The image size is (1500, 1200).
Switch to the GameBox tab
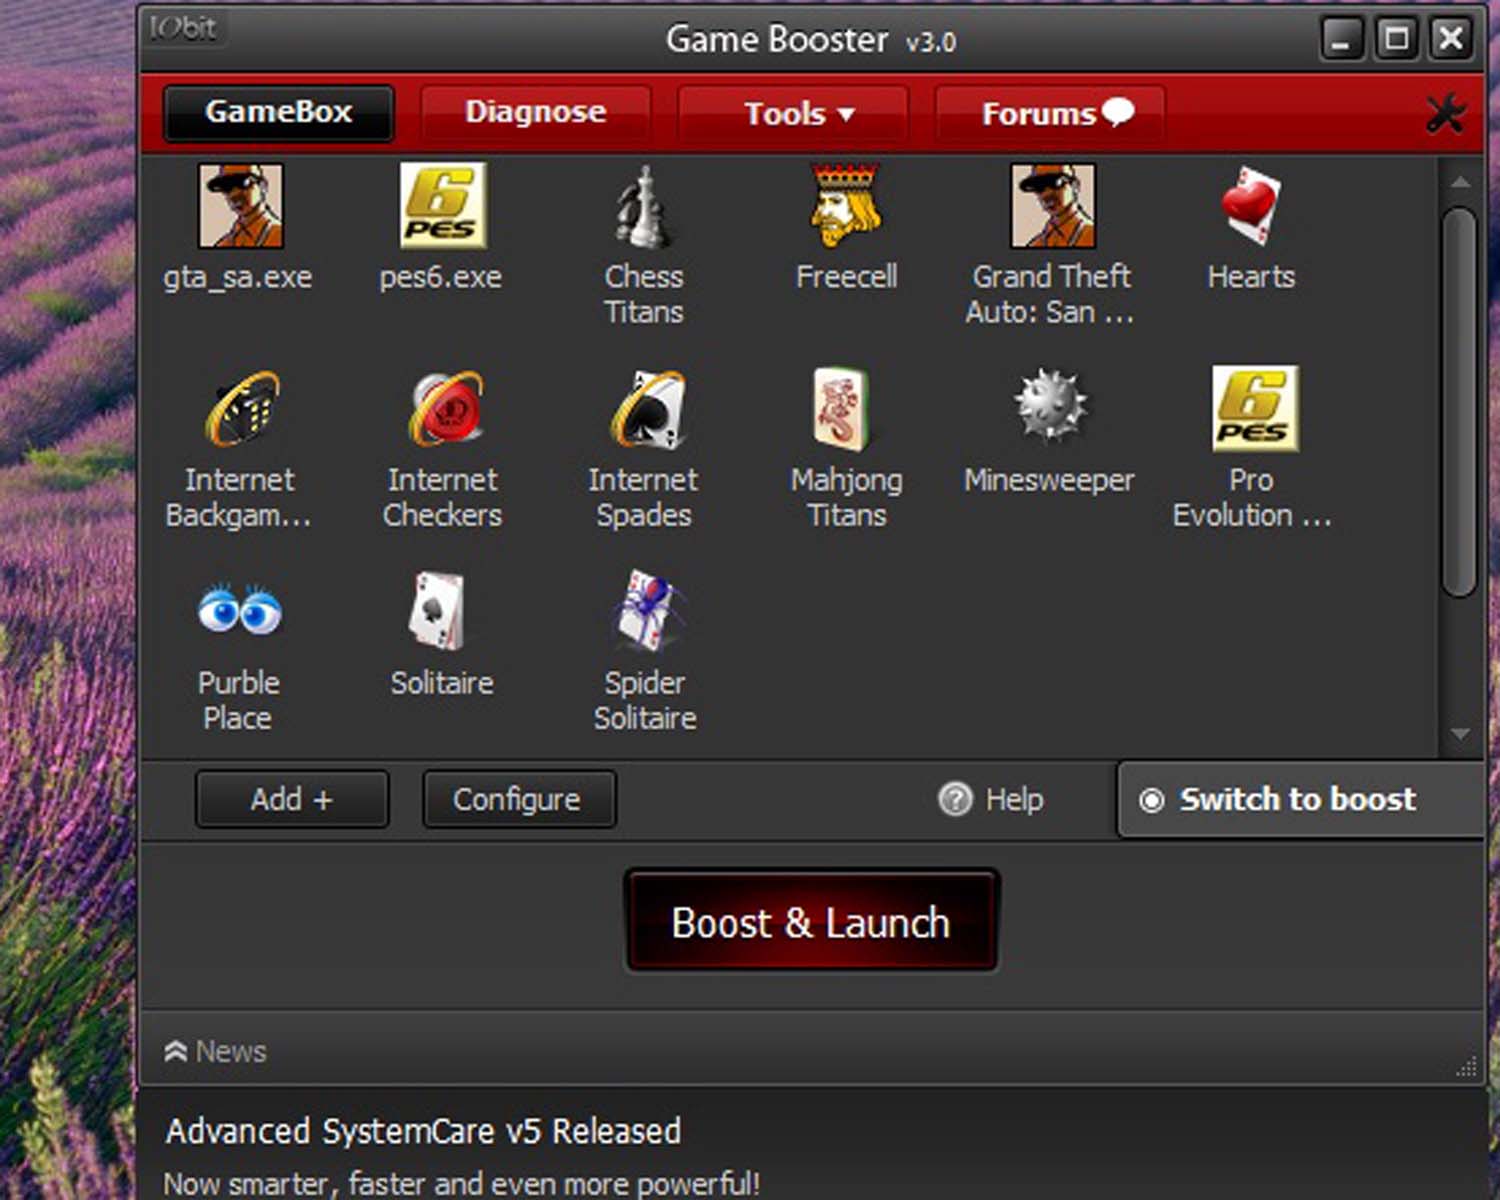[x=278, y=112]
